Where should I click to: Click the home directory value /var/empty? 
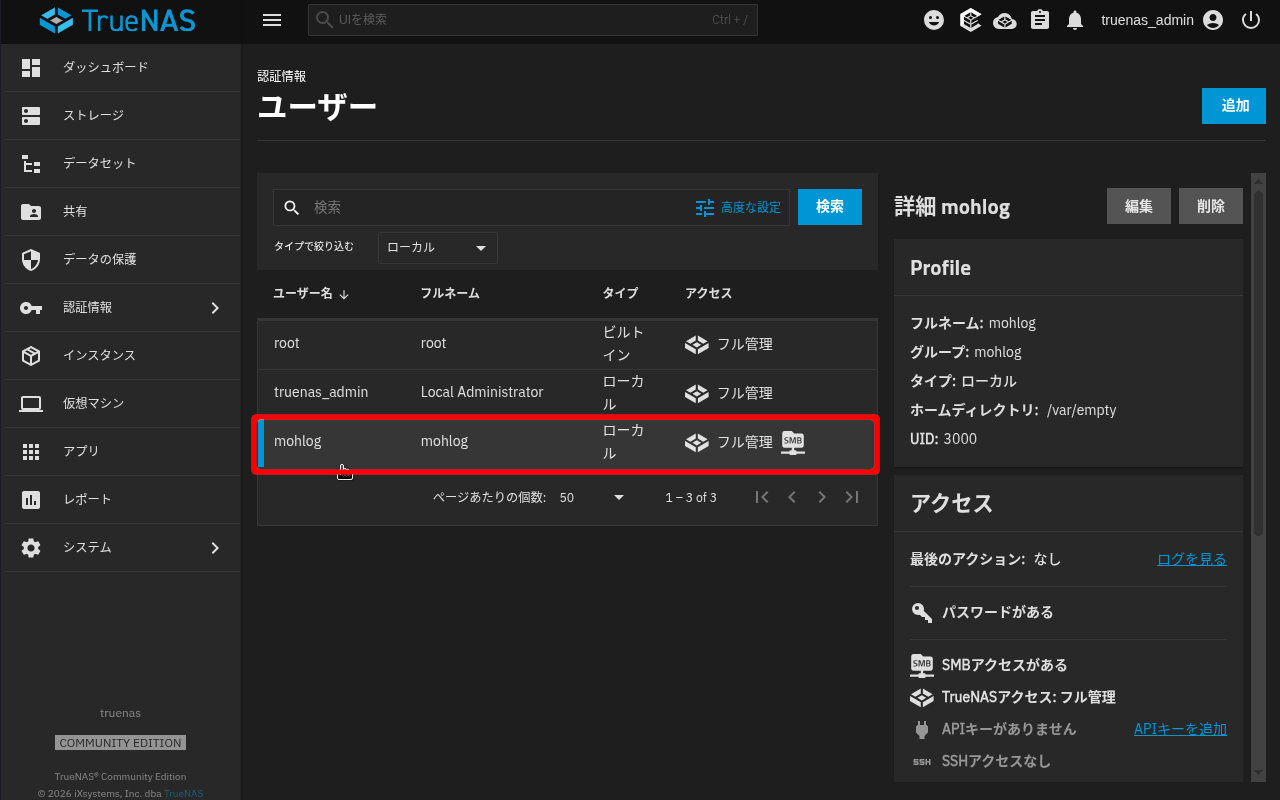[x=1081, y=410]
